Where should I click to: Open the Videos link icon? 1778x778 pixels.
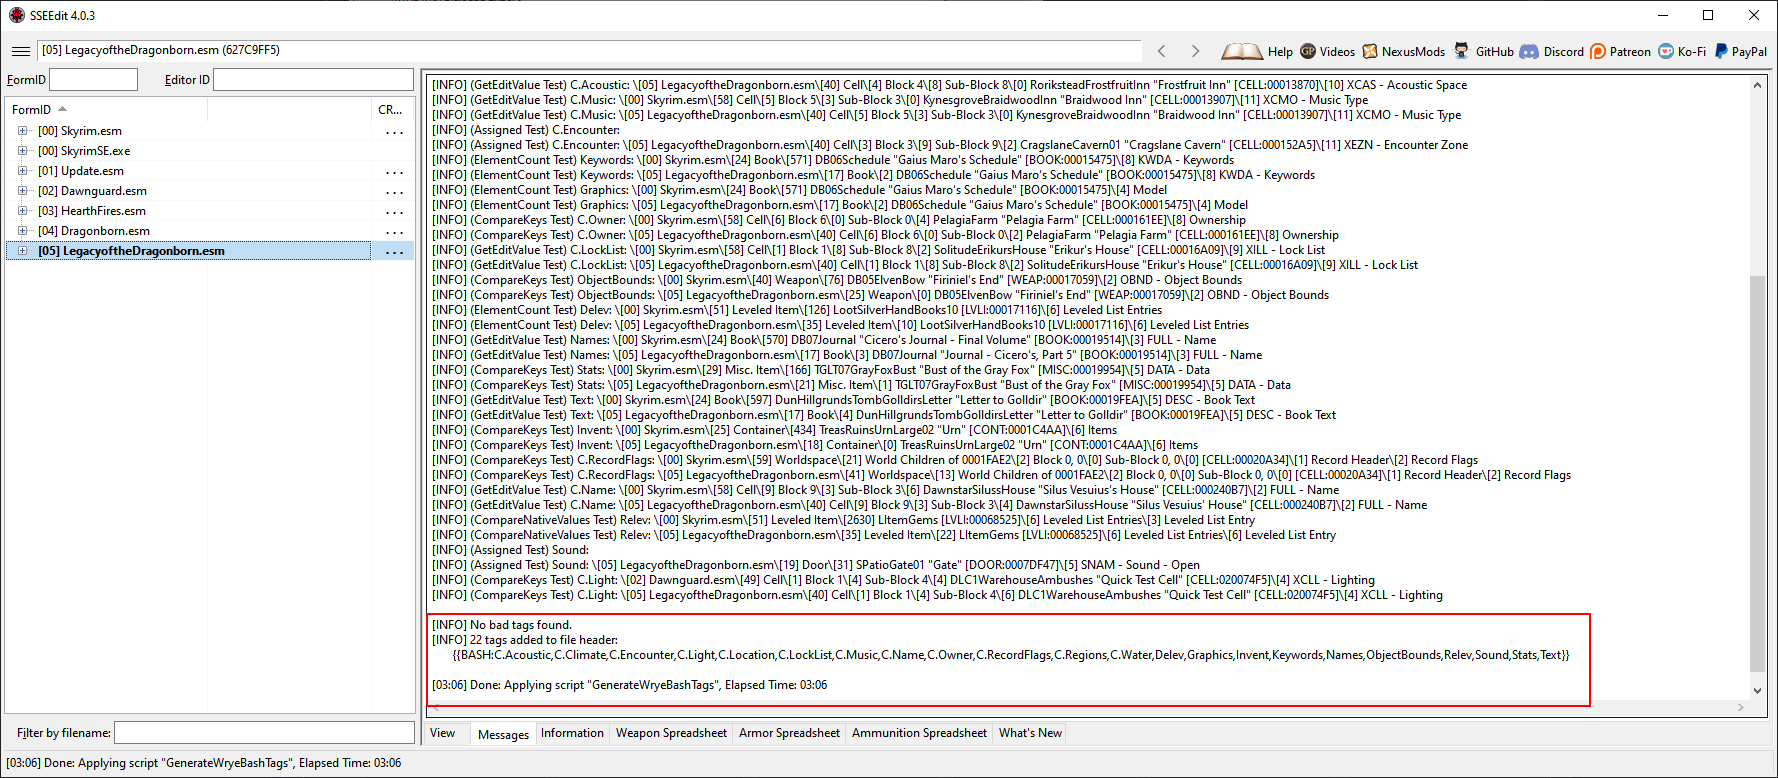click(1308, 51)
